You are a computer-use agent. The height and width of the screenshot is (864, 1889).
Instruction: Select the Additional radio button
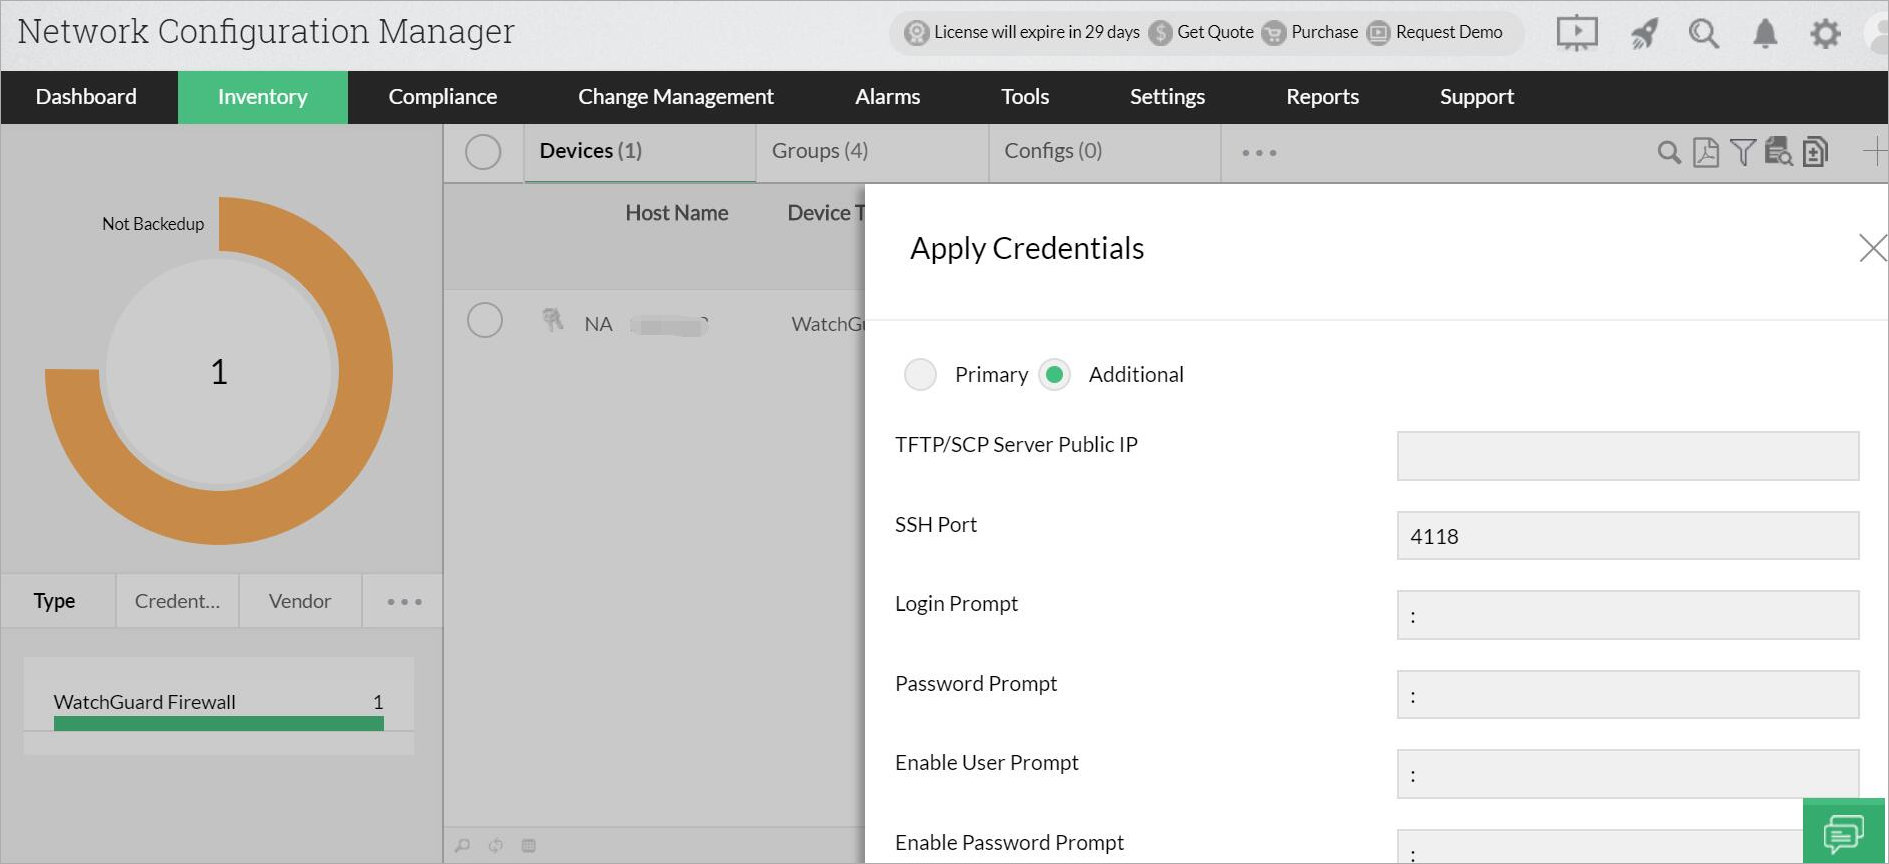tap(1054, 374)
